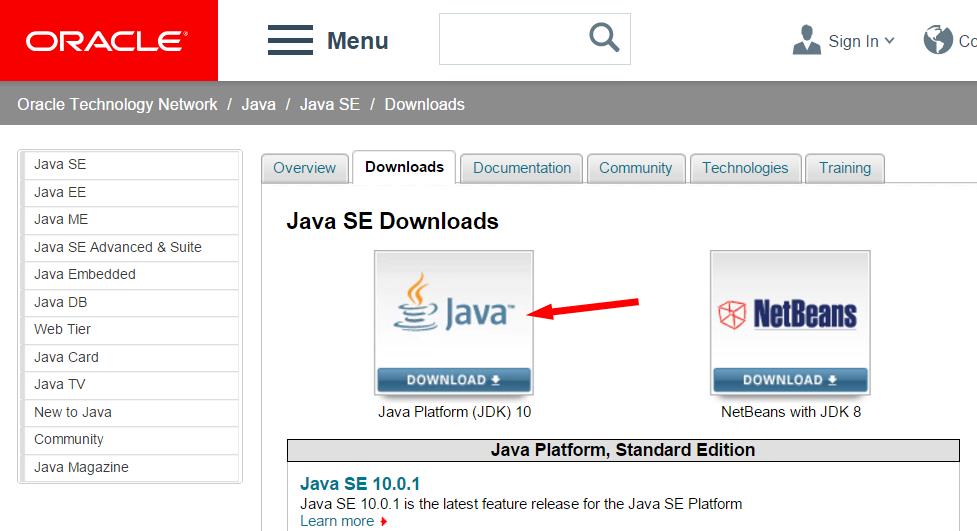Open Java Embedded sidebar item
977x531 pixels.
(131, 275)
